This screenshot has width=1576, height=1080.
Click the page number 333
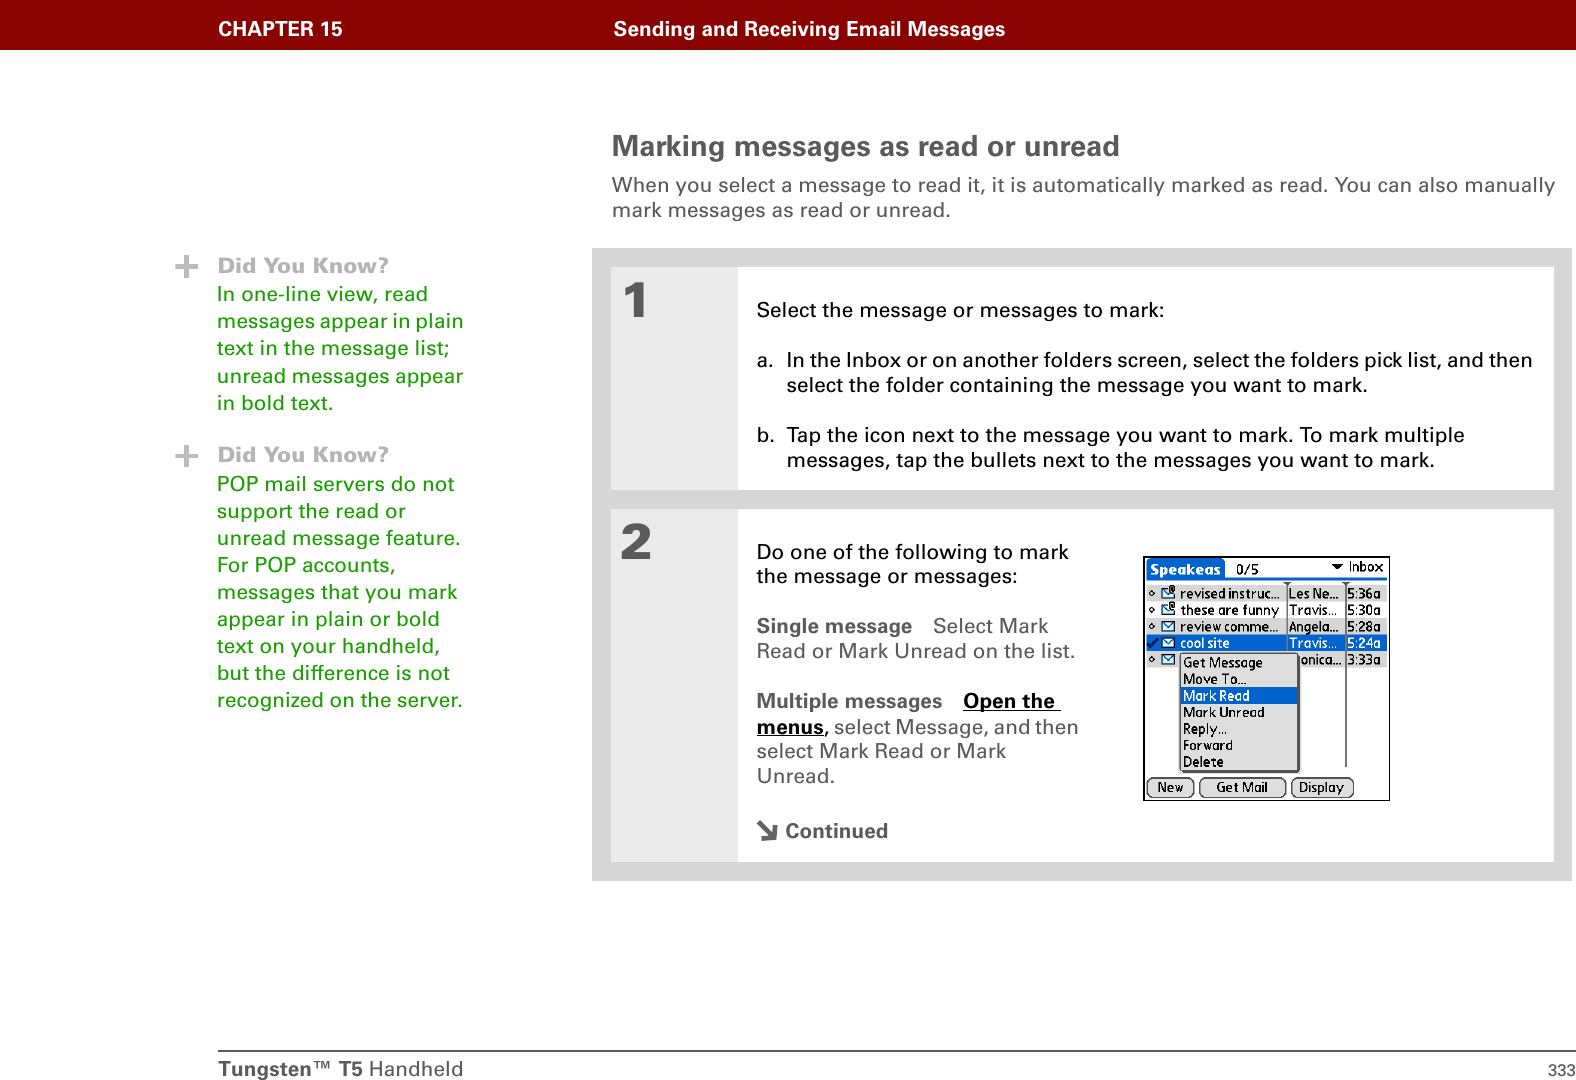click(1561, 1070)
